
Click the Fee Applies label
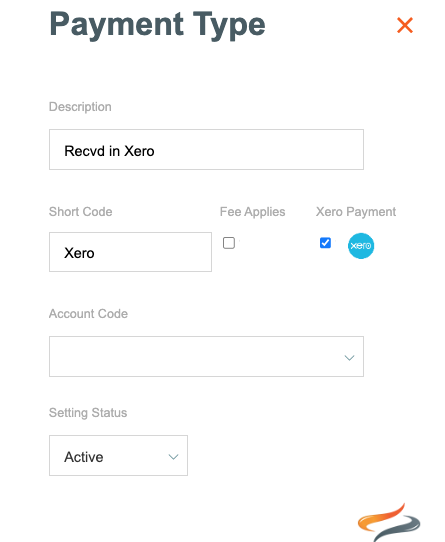pos(252,212)
